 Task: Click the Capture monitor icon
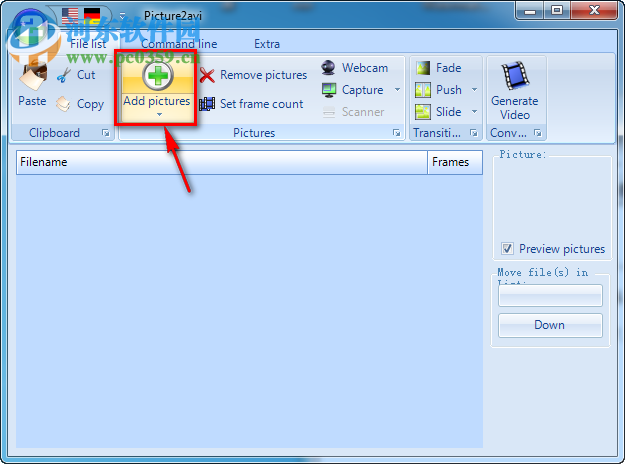[329, 90]
